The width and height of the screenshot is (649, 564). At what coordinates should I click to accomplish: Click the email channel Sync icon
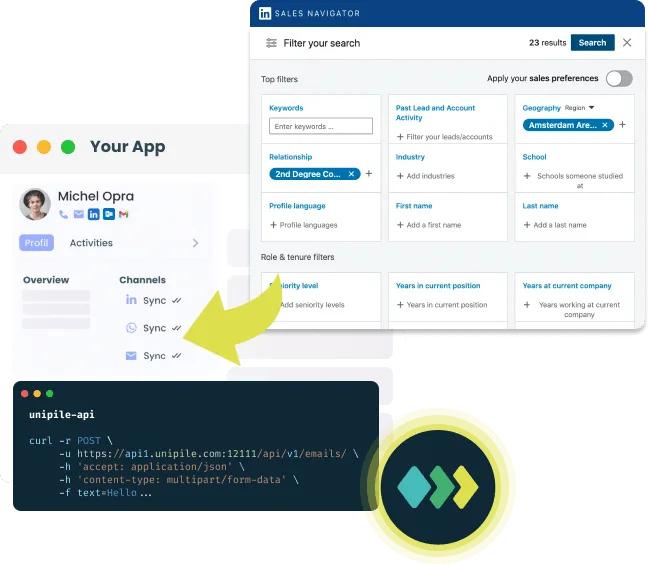131,355
